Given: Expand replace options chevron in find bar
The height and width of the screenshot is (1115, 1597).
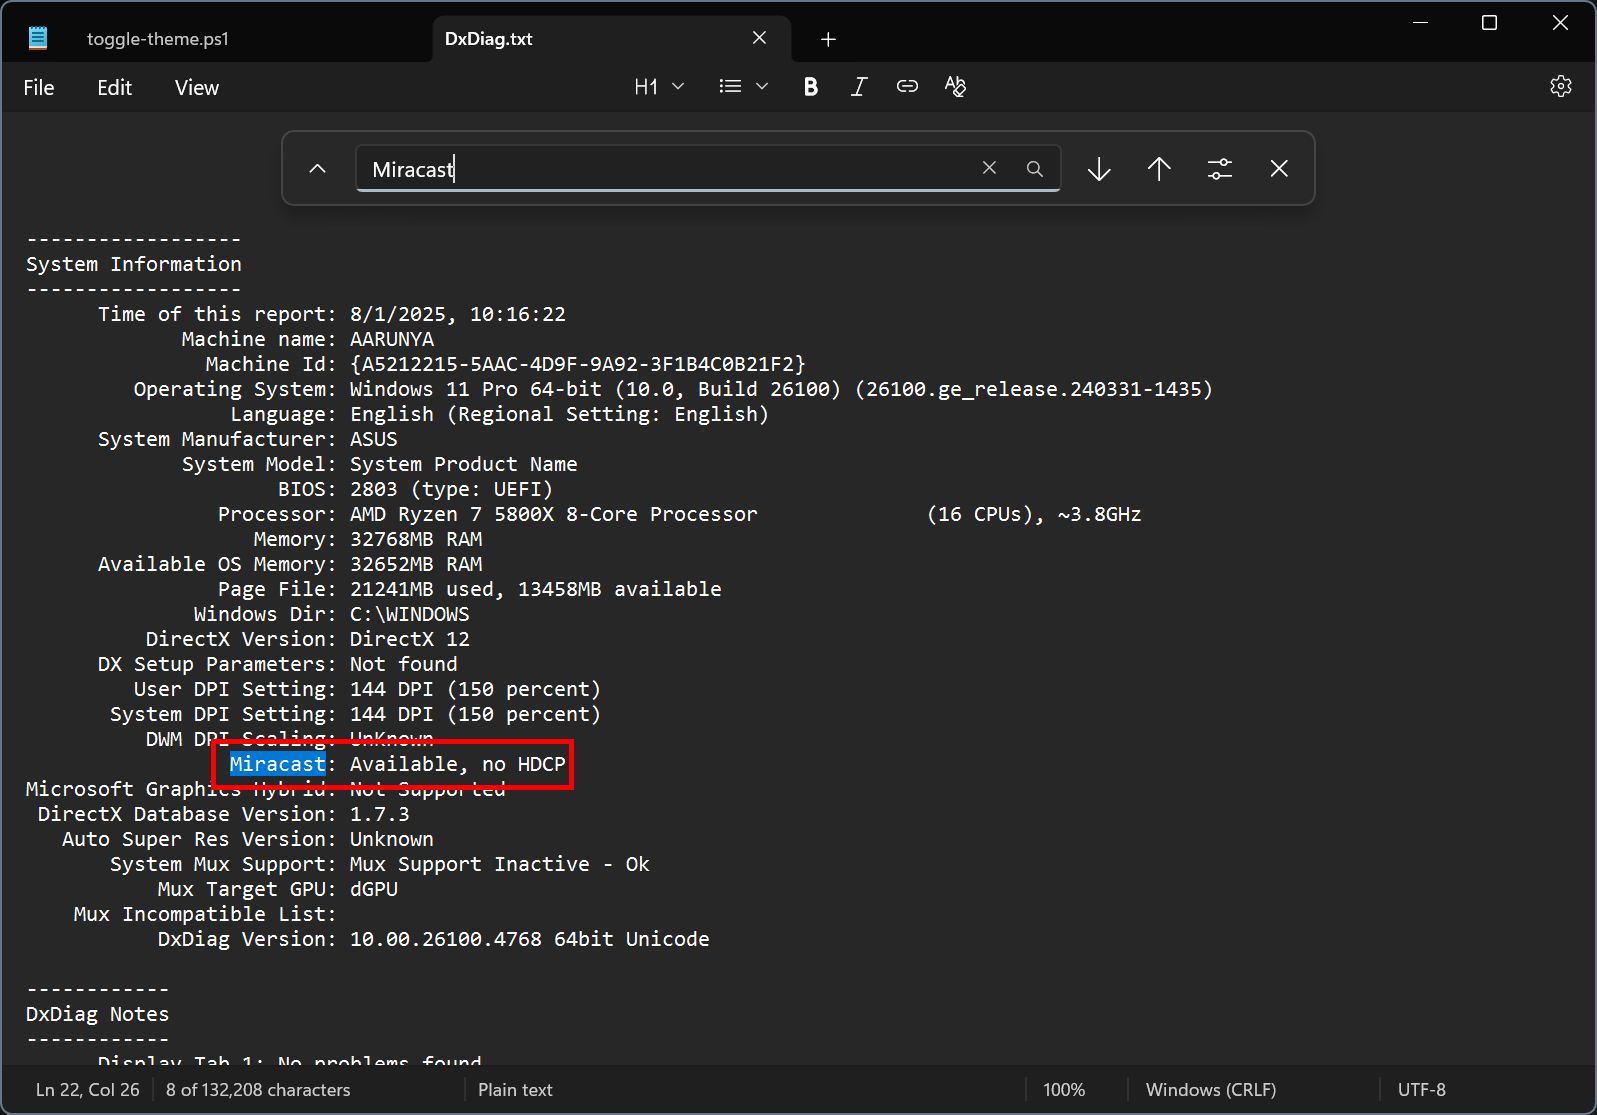Looking at the screenshot, I should click(x=317, y=169).
